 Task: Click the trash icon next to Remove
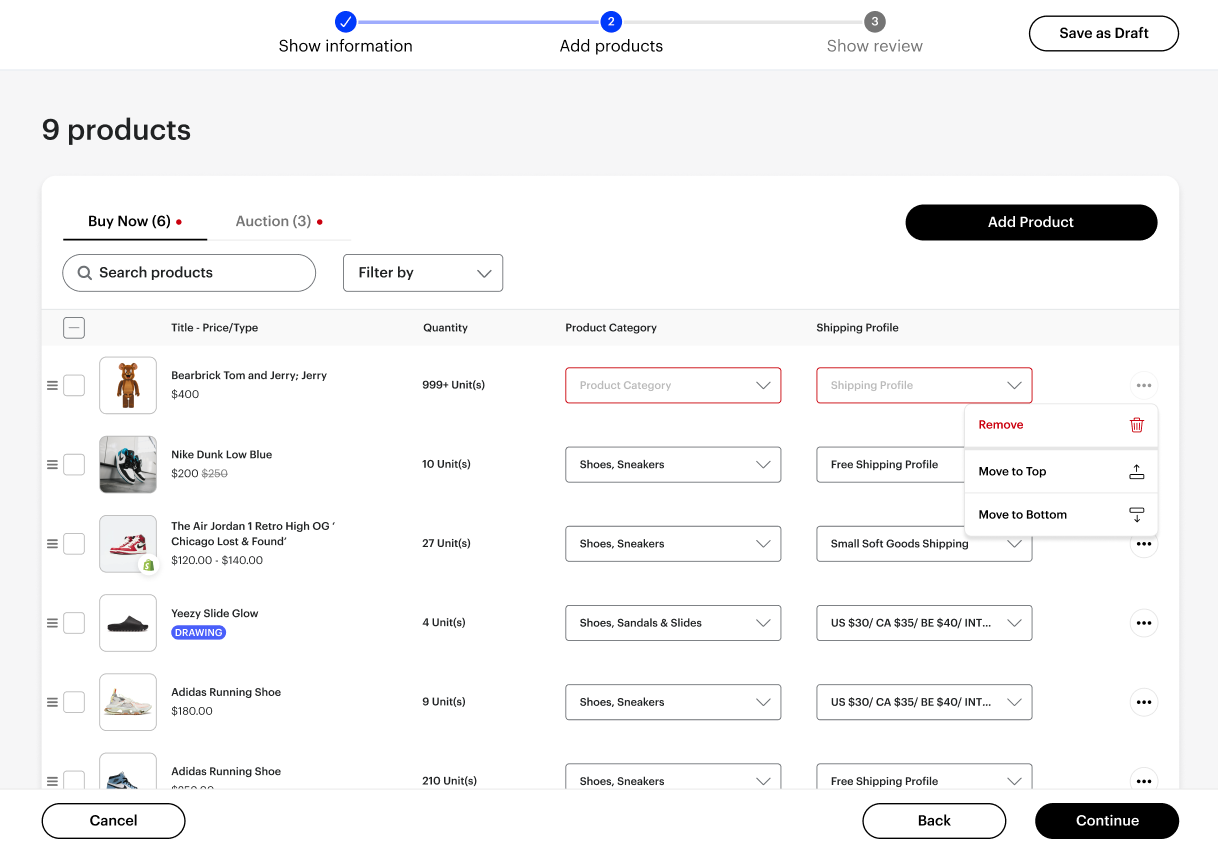click(1136, 425)
